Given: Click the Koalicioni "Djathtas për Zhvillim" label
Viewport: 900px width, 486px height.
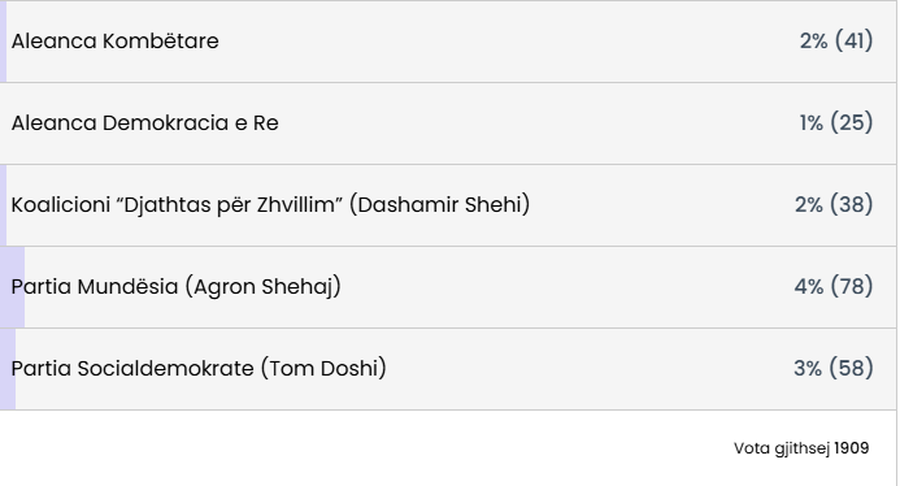Looking at the screenshot, I should tap(176, 205).
